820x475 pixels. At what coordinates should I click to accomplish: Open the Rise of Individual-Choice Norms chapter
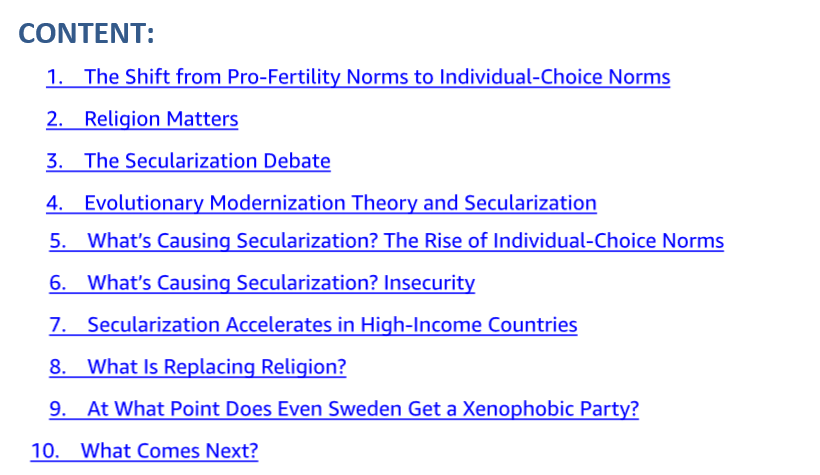[x=405, y=241]
